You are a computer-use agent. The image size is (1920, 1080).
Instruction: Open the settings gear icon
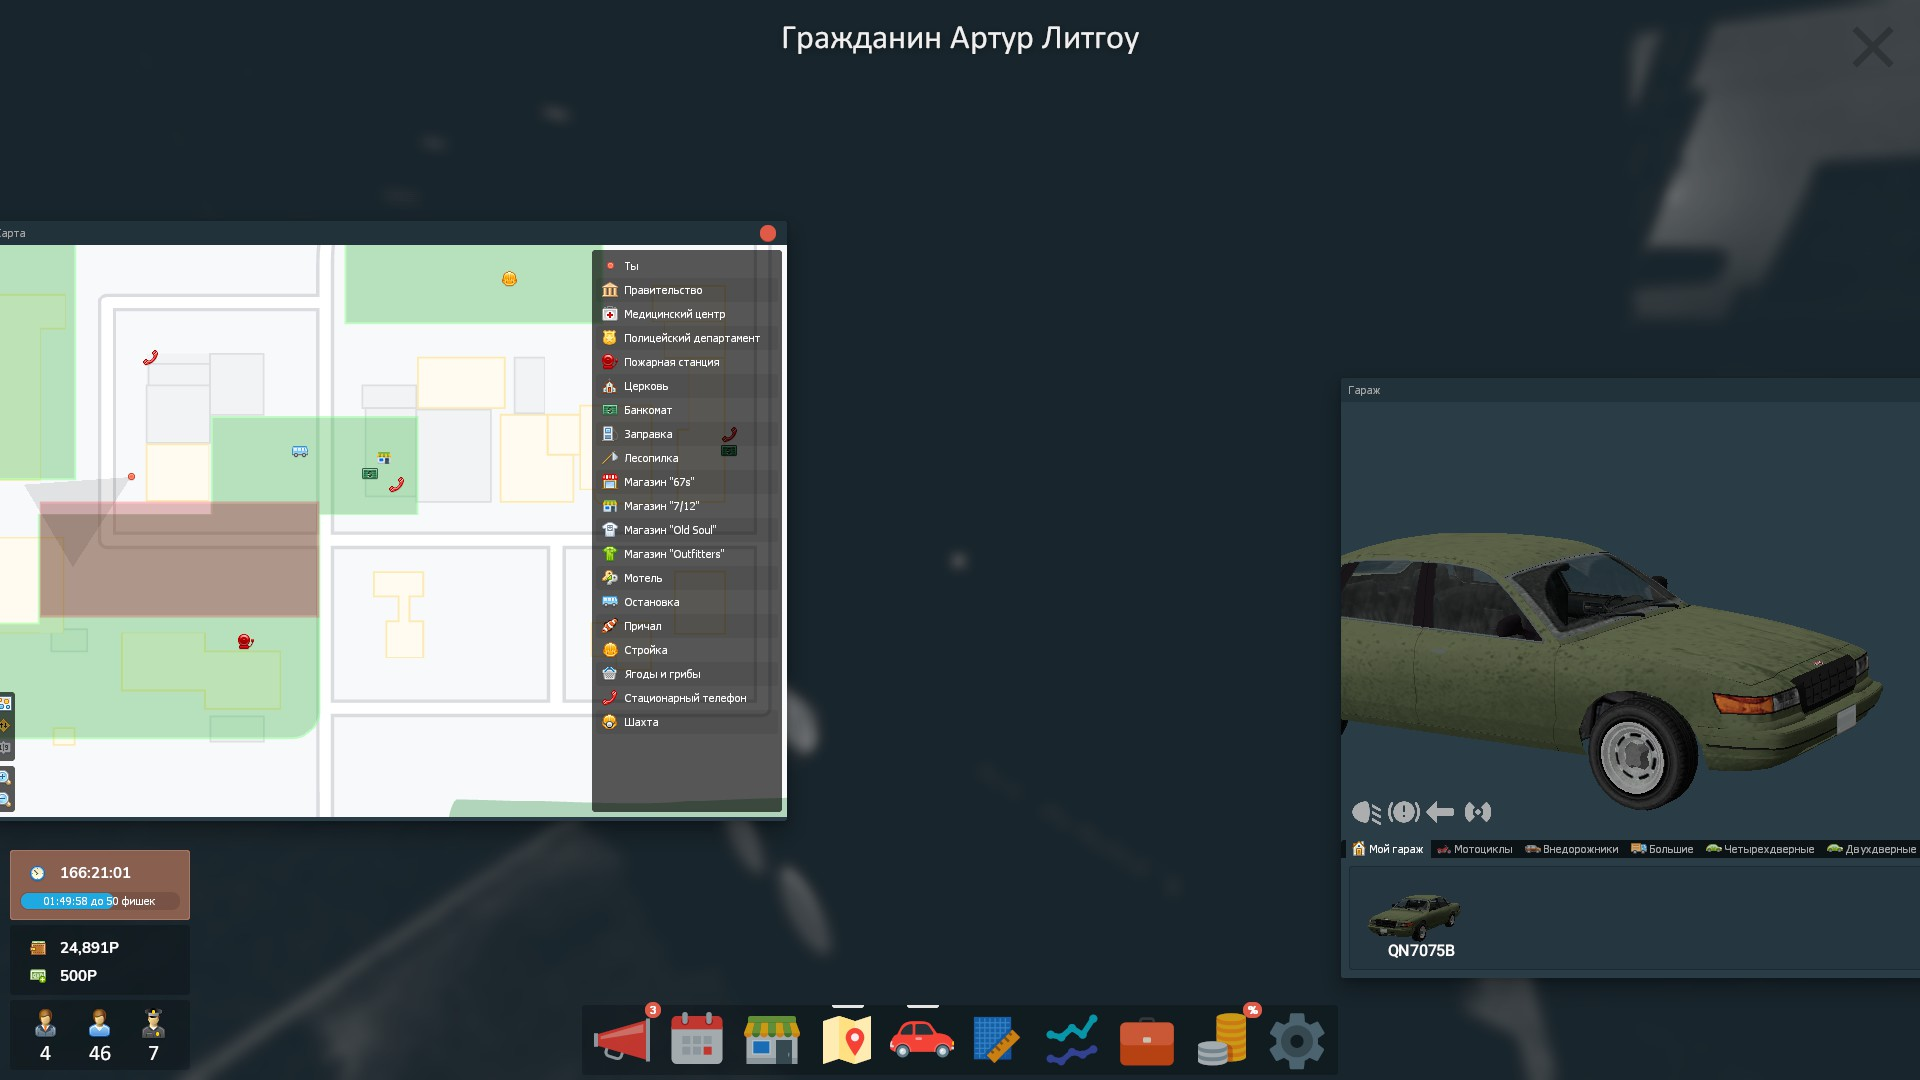(1297, 1040)
